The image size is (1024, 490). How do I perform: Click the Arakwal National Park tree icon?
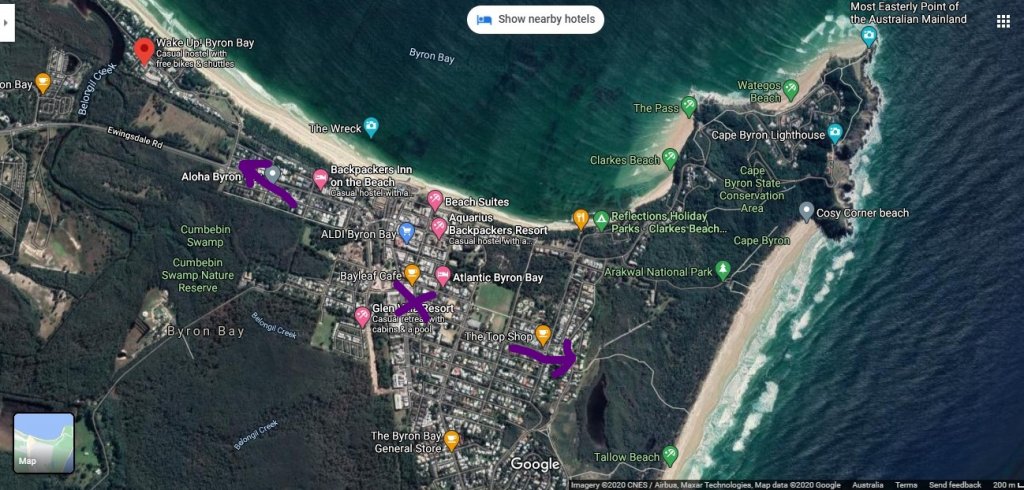[723, 270]
